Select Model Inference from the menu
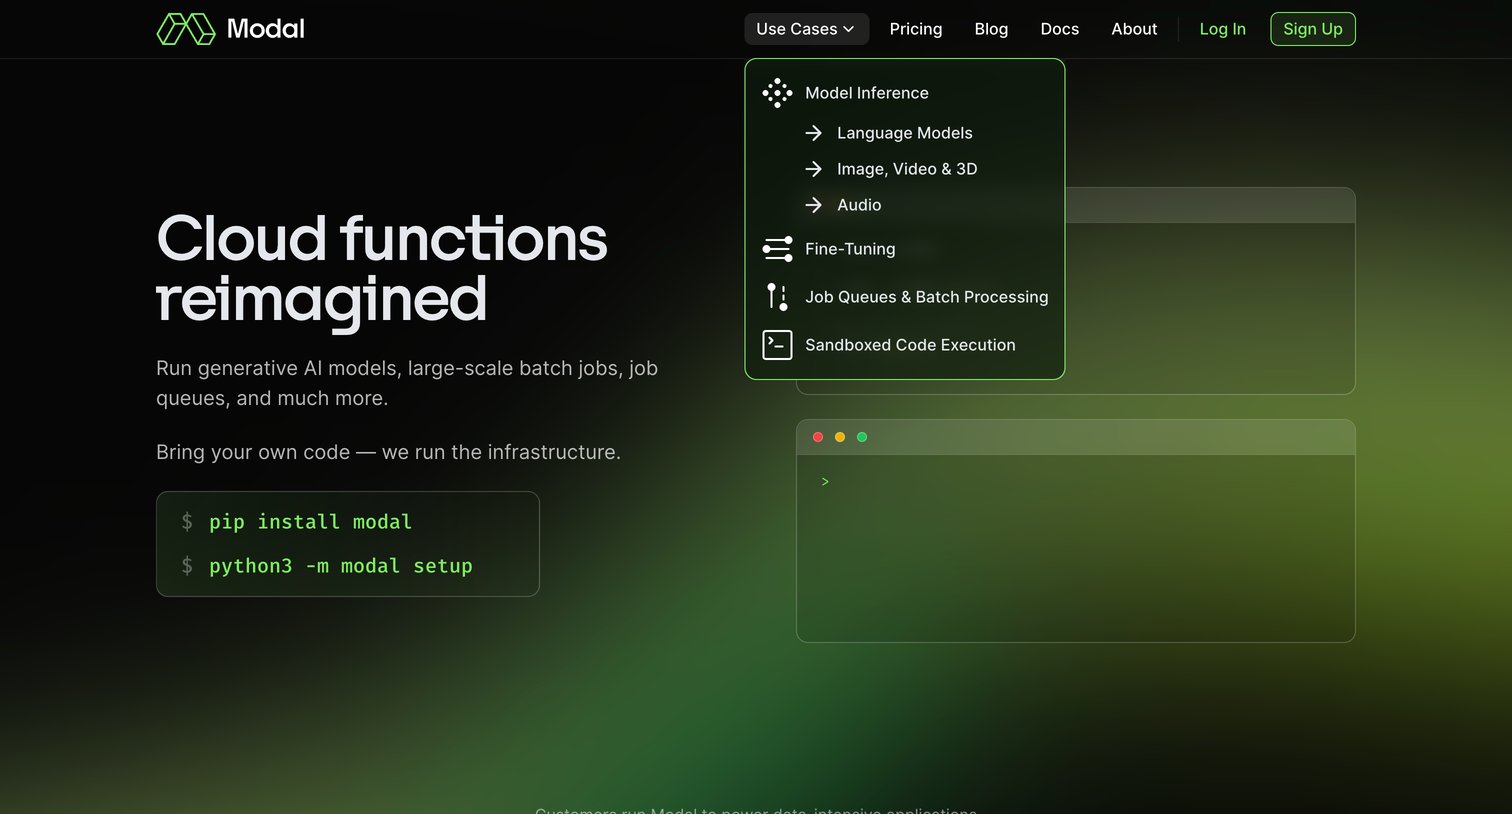The height and width of the screenshot is (814, 1512). 867,93
